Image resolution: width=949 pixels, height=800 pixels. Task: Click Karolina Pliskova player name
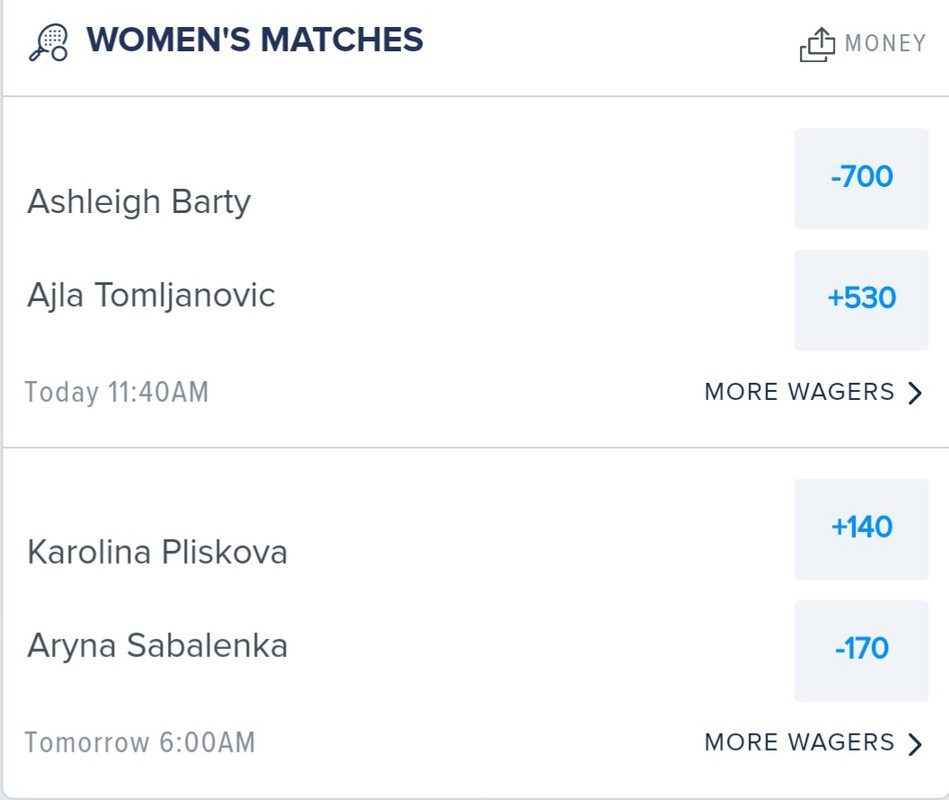tap(157, 552)
